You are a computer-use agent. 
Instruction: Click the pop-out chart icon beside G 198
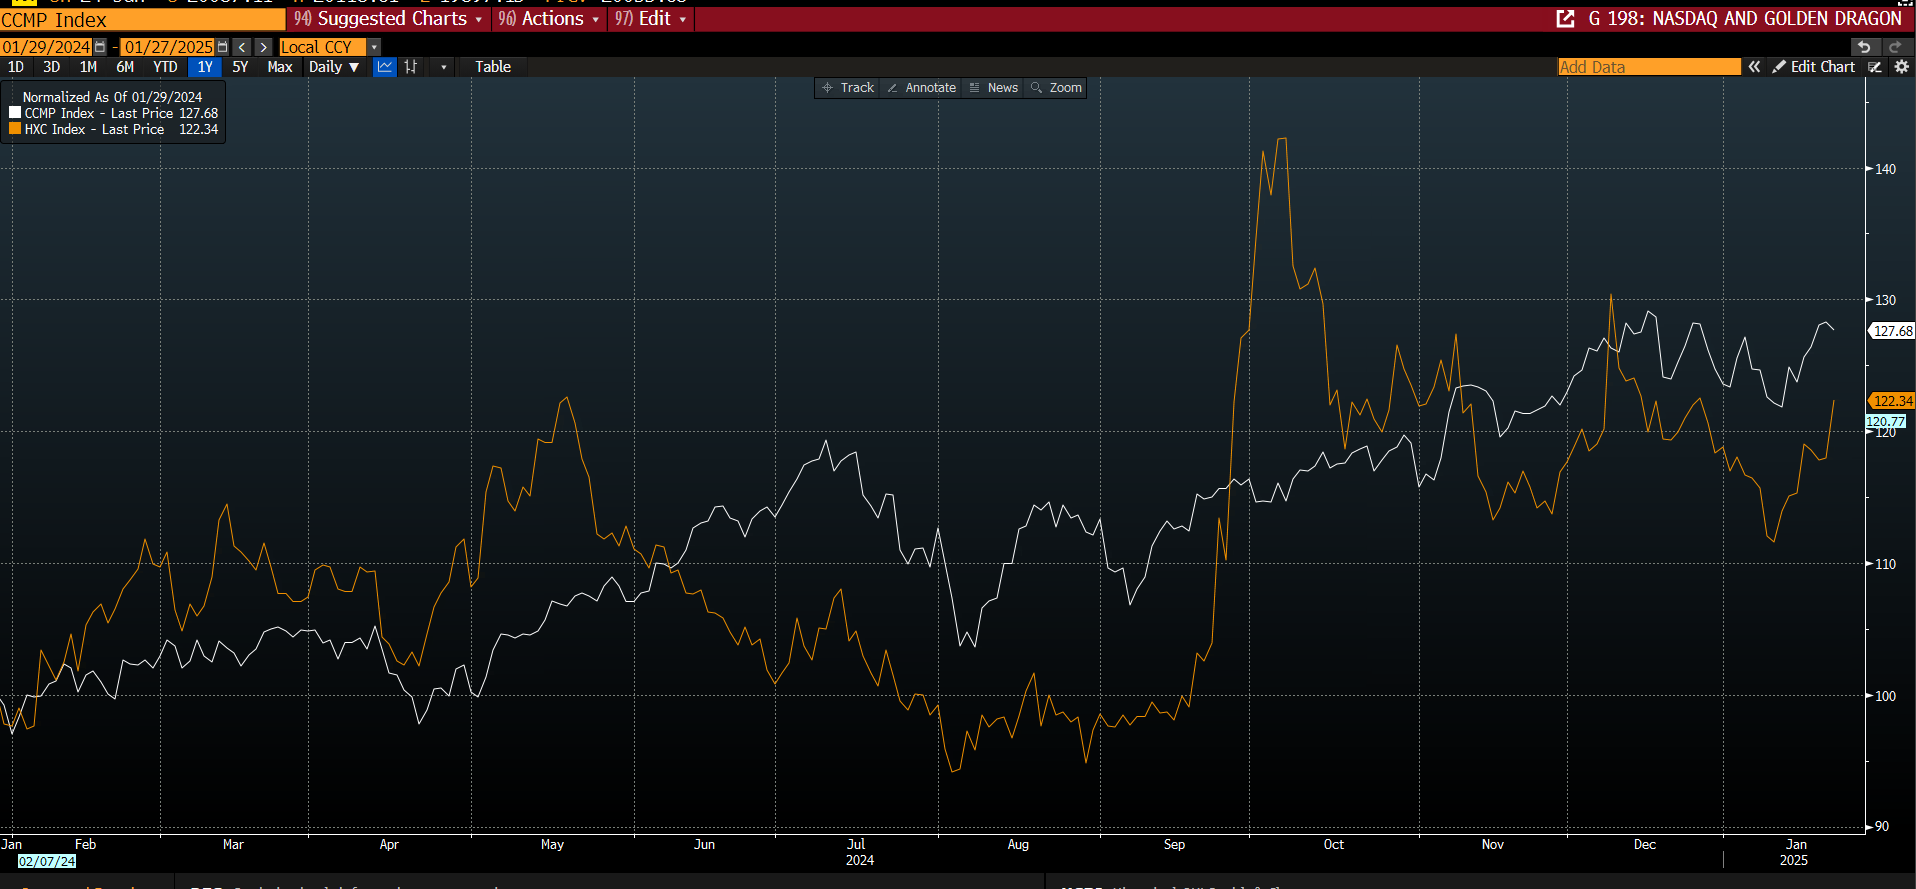[x=1566, y=19]
